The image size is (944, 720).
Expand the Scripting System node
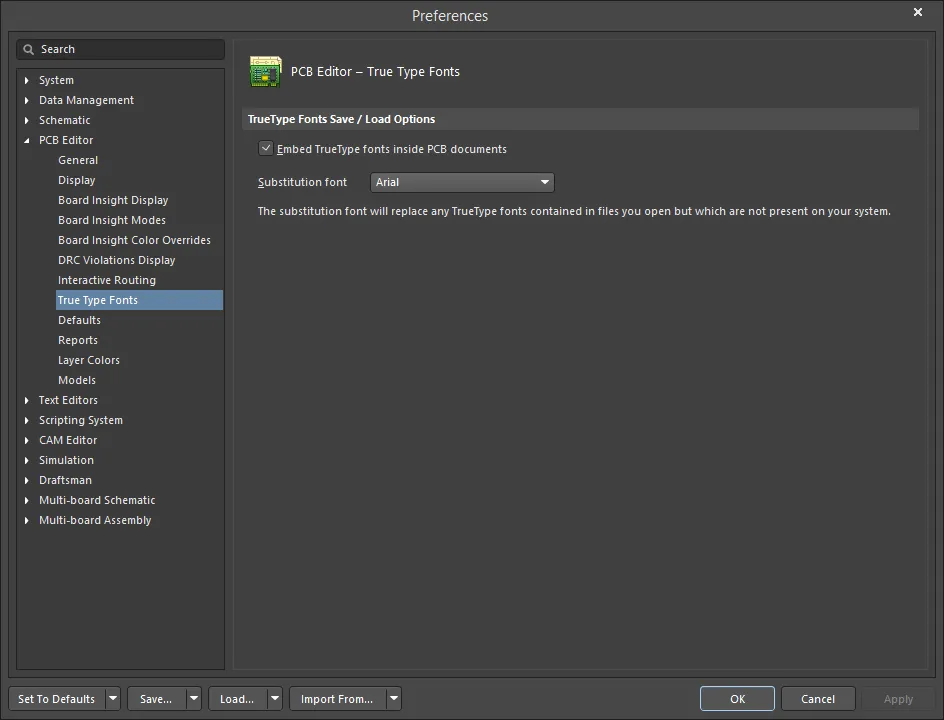[26, 420]
